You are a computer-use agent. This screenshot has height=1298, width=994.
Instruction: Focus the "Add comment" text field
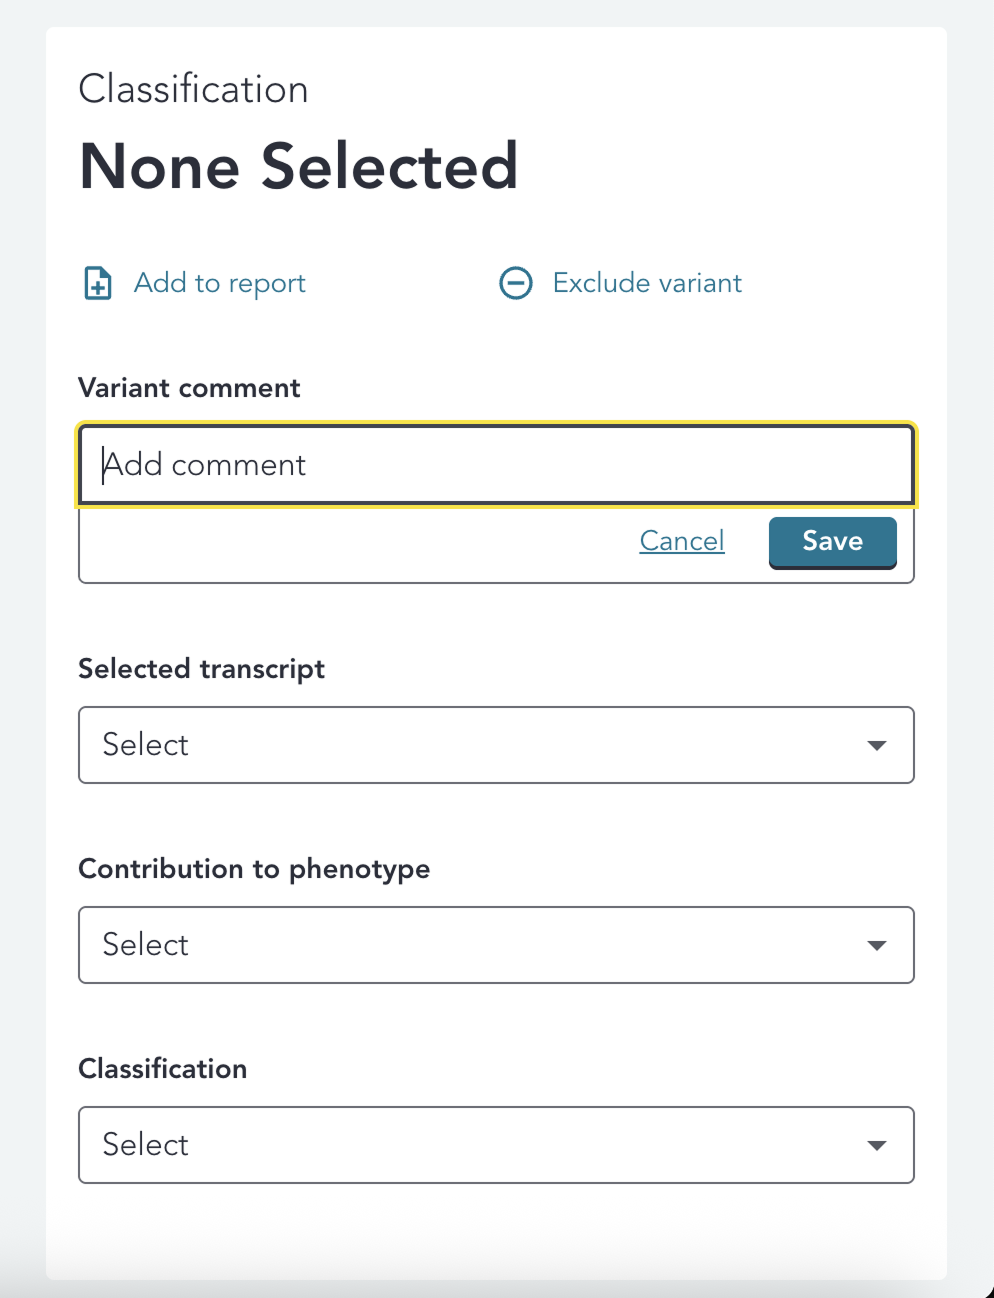point(496,465)
